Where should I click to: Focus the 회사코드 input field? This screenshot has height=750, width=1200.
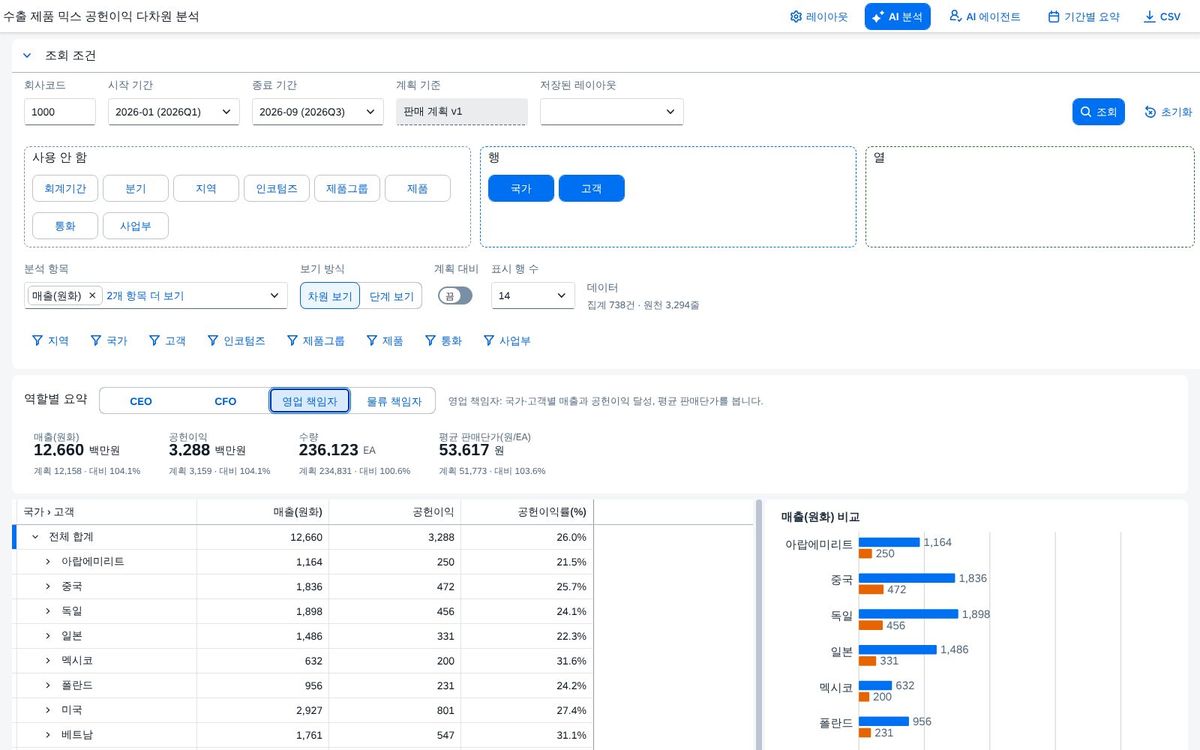point(60,112)
